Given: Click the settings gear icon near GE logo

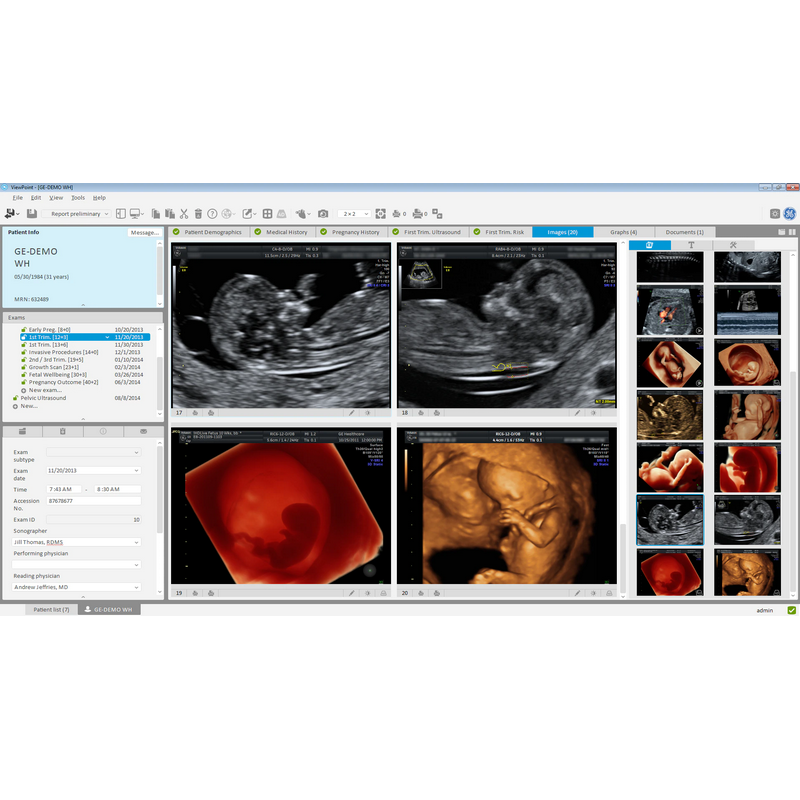Looking at the screenshot, I should click(x=774, y=214).
